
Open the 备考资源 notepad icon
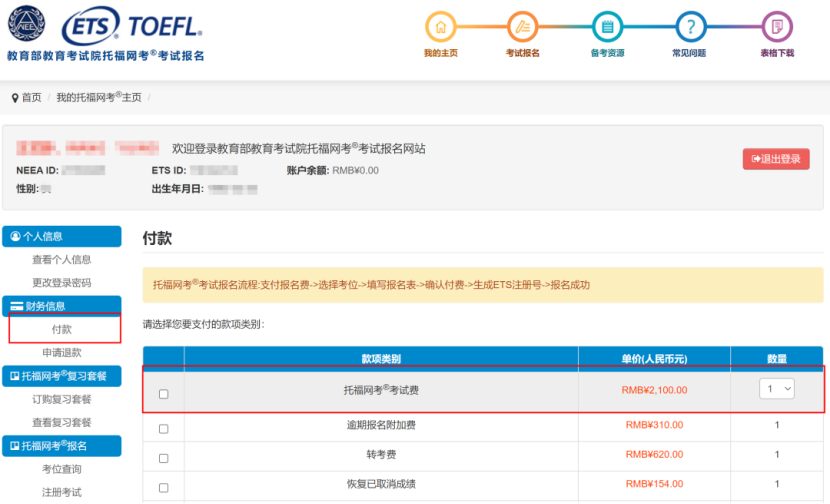click(607, 26)
